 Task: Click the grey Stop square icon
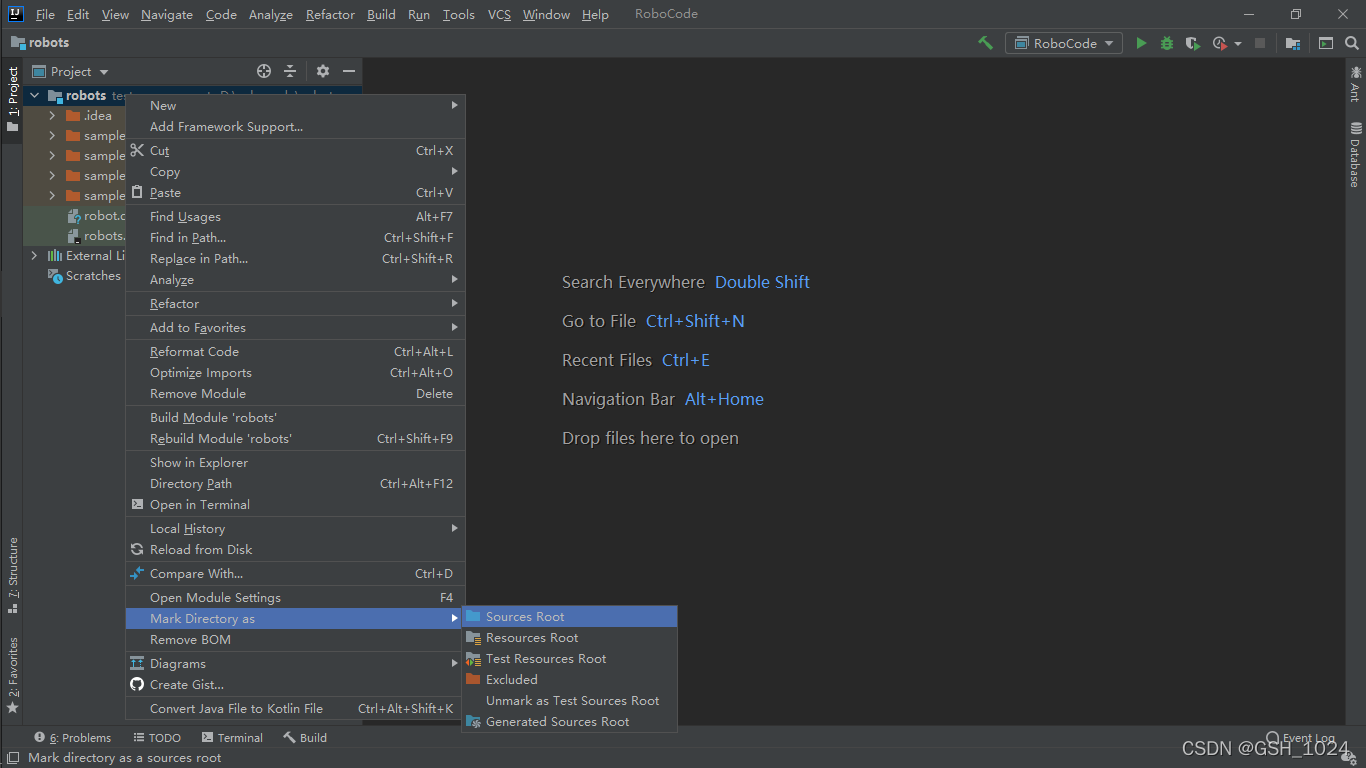(1260, 43)
